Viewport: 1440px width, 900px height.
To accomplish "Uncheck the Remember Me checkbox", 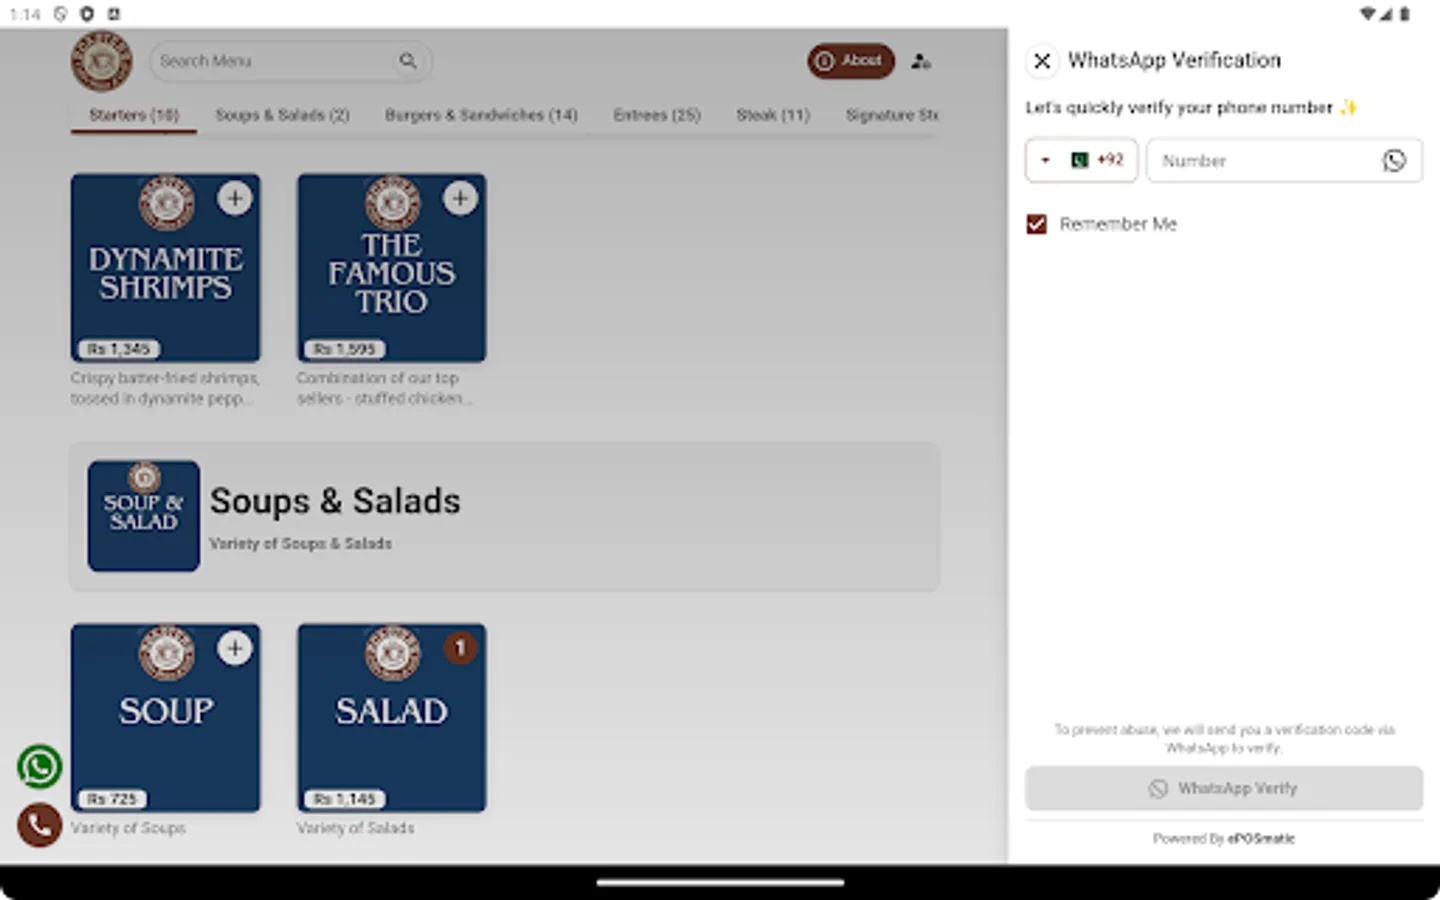I will click(x=1037, y=224).
